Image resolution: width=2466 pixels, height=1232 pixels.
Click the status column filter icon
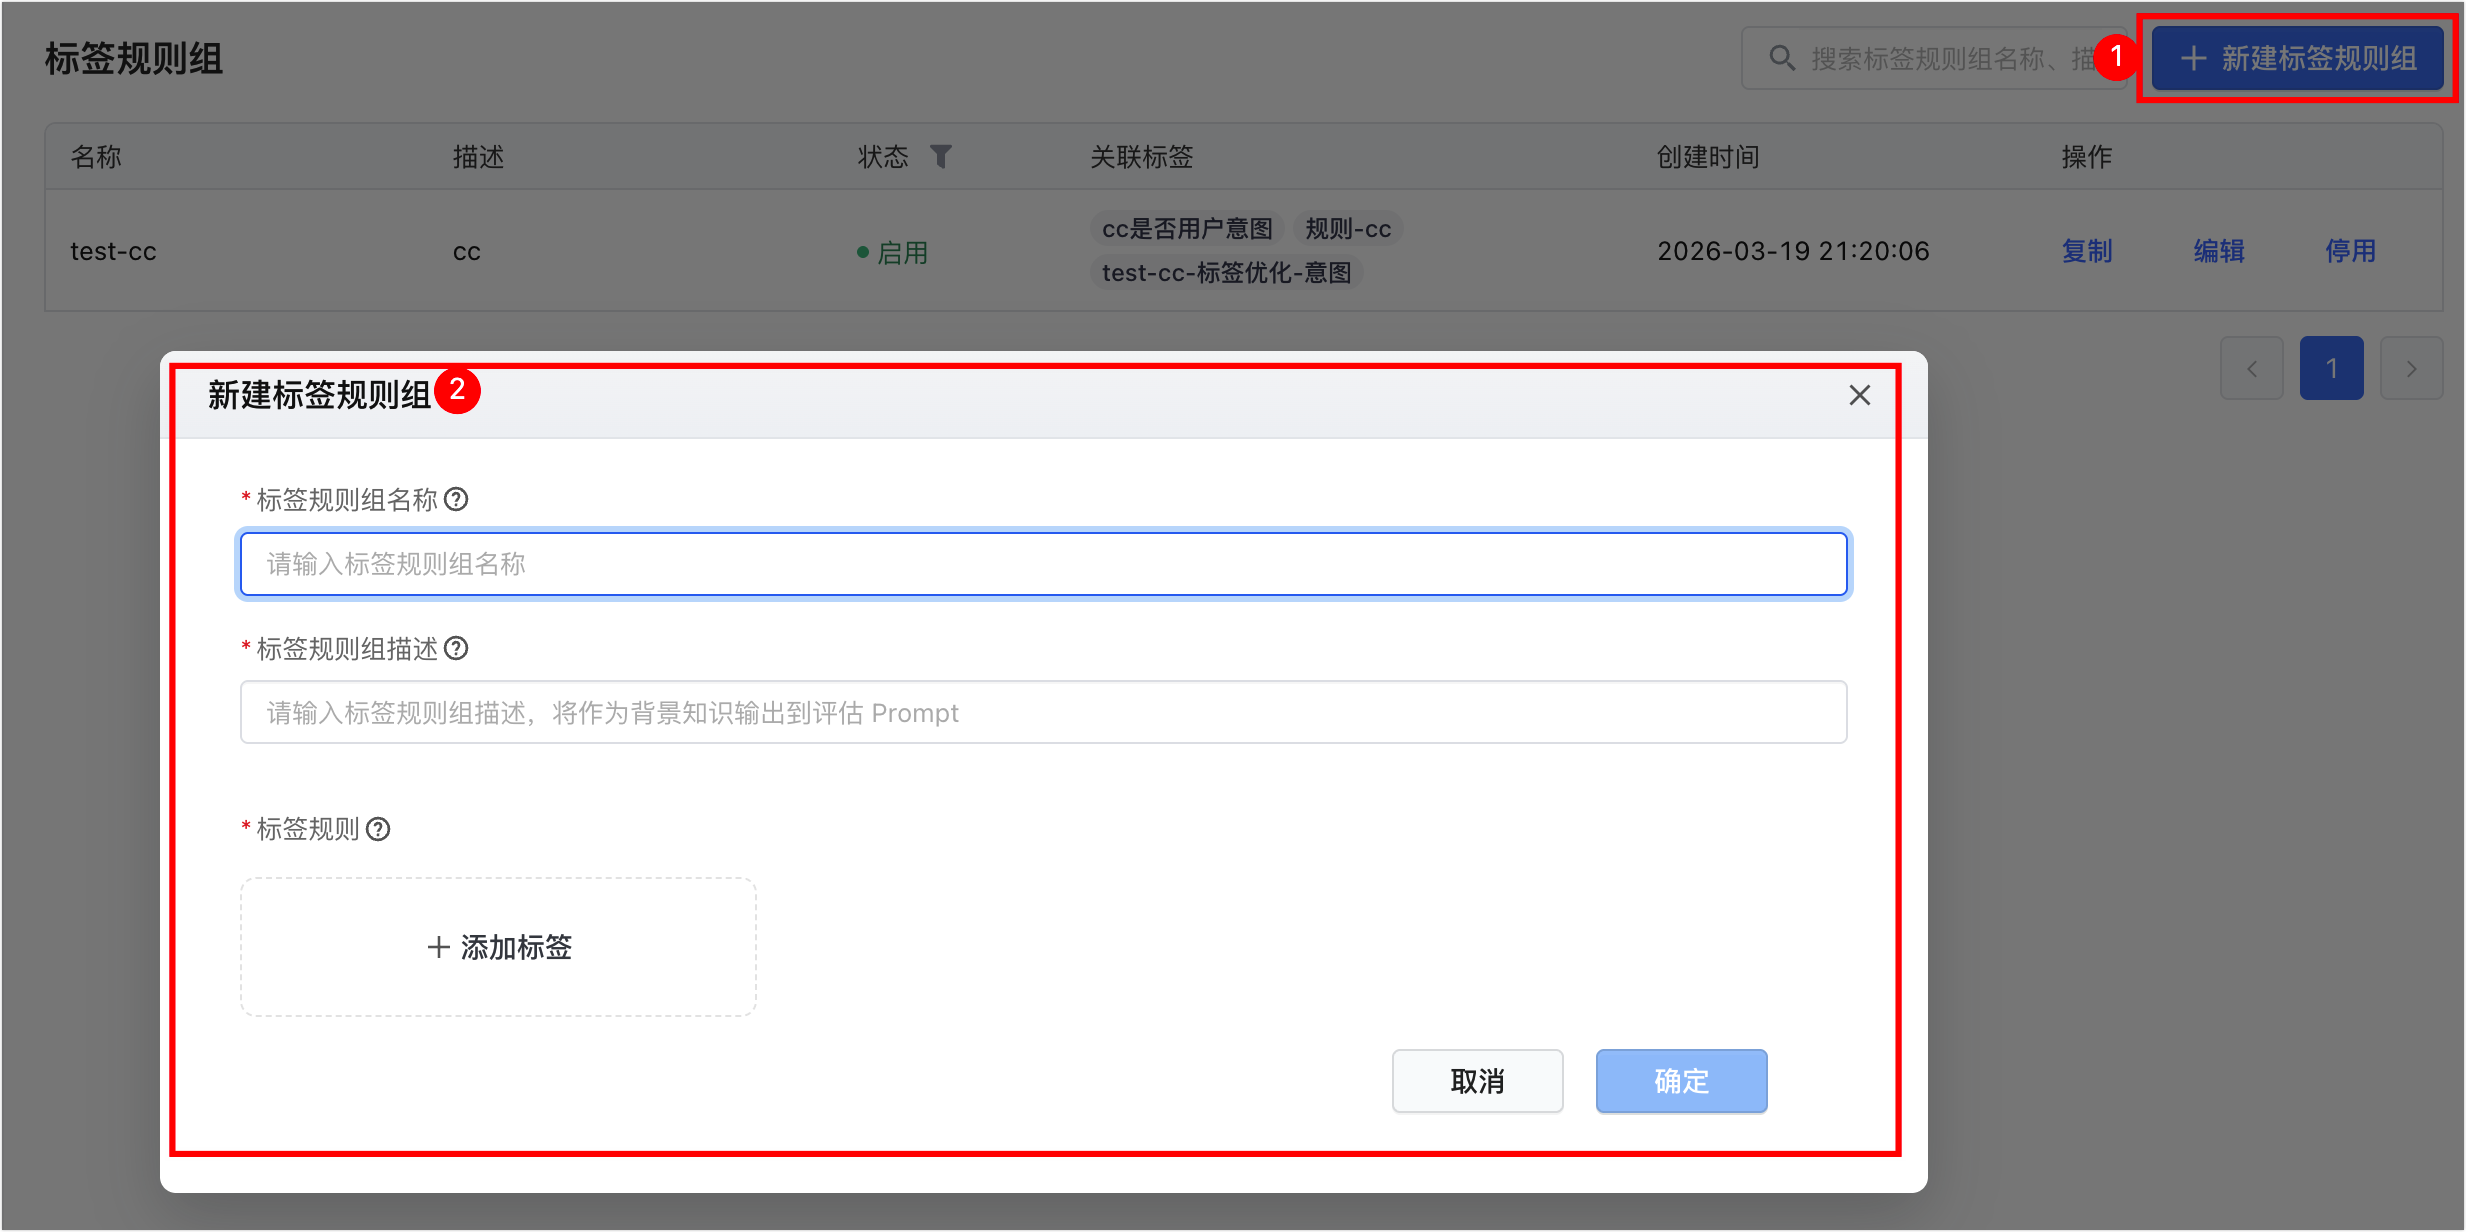click(x=940, y=157)
